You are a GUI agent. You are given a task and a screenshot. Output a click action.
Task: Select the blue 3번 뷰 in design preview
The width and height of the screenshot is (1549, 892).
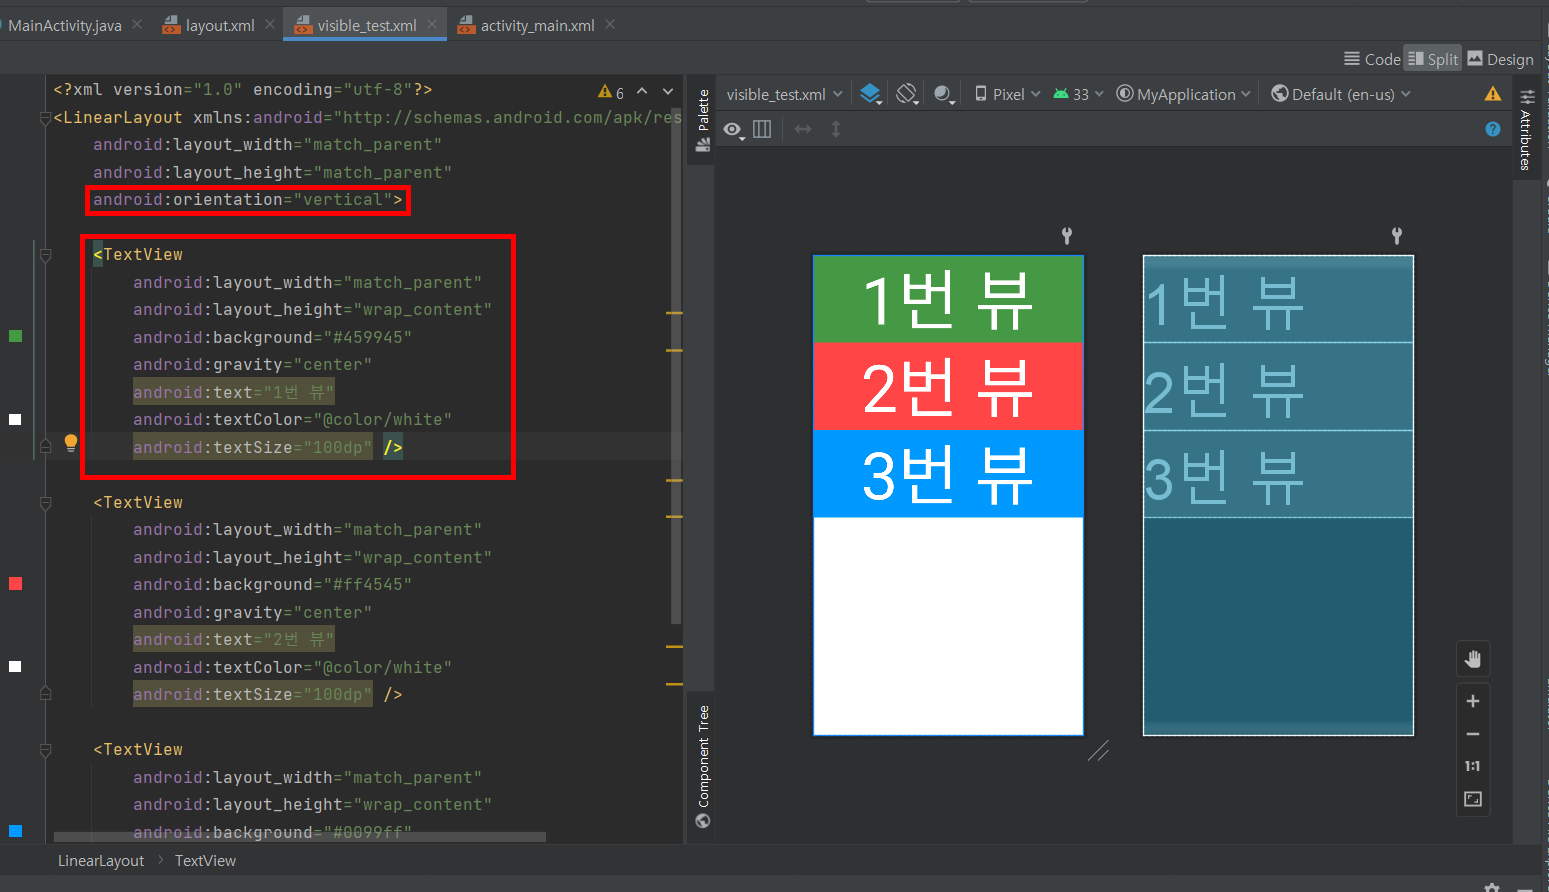(948, 473)
